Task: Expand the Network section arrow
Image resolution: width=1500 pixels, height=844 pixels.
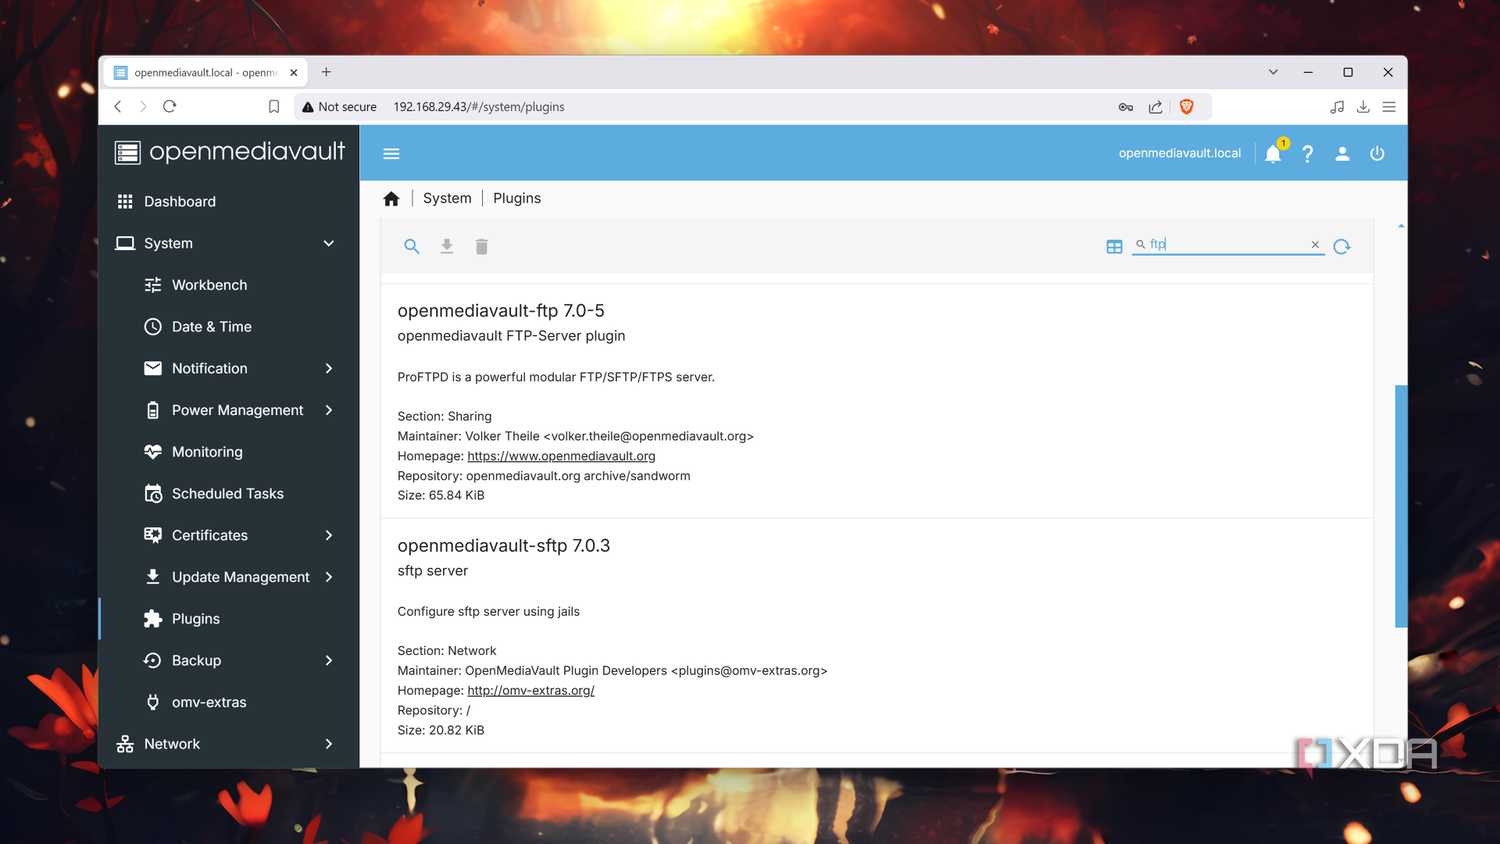Action: pyautogui.click(x=328, y=744)
